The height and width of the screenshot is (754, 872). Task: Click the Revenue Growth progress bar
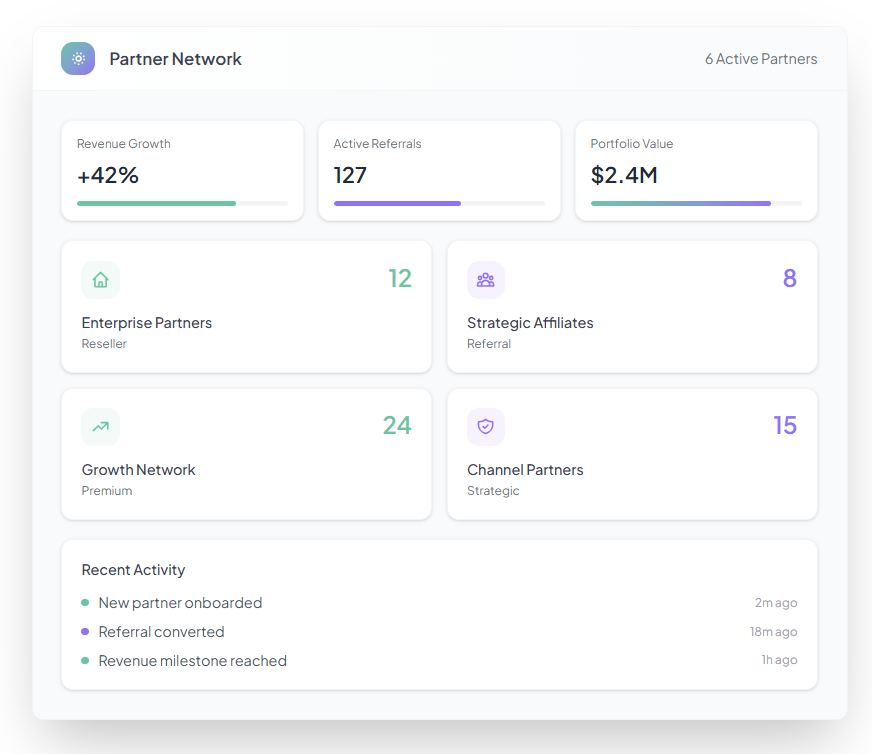[x=182, y=203]
